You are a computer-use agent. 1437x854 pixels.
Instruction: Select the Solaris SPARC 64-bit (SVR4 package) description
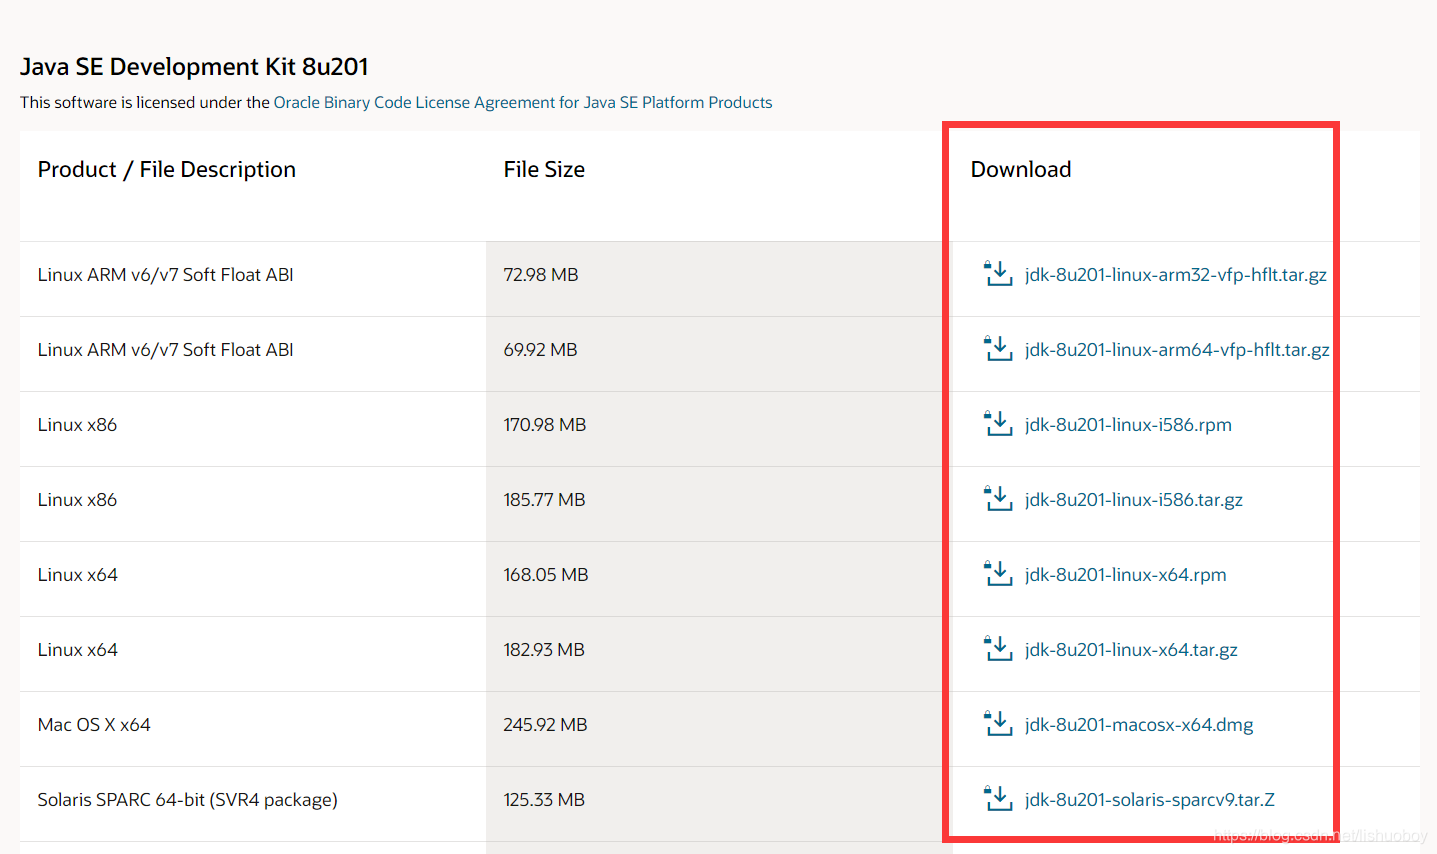188,800
